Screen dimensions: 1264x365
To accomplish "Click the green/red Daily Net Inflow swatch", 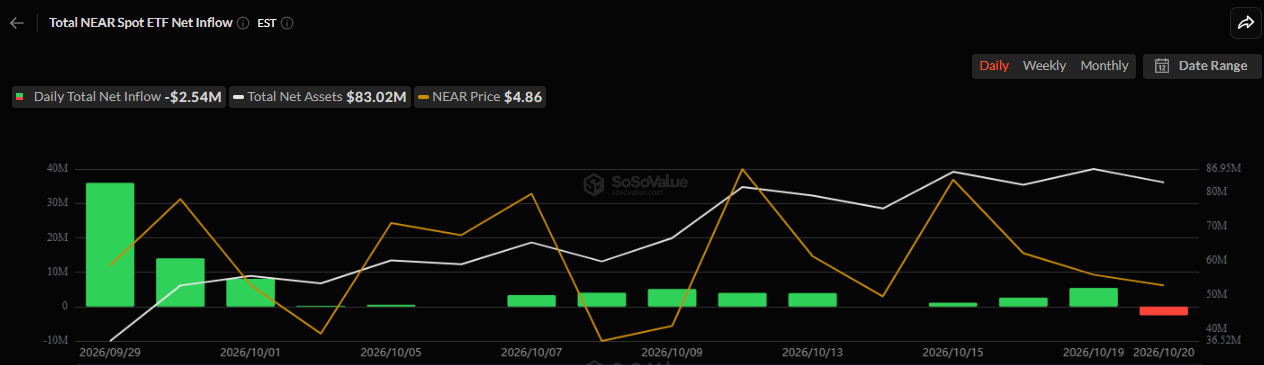I will 21,97.
